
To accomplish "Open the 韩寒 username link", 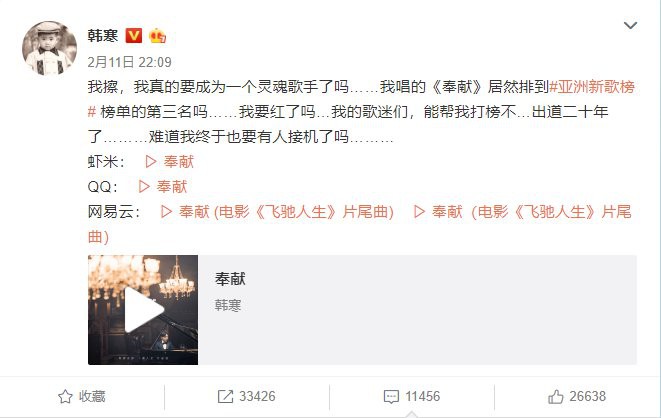I will (103, 36).
